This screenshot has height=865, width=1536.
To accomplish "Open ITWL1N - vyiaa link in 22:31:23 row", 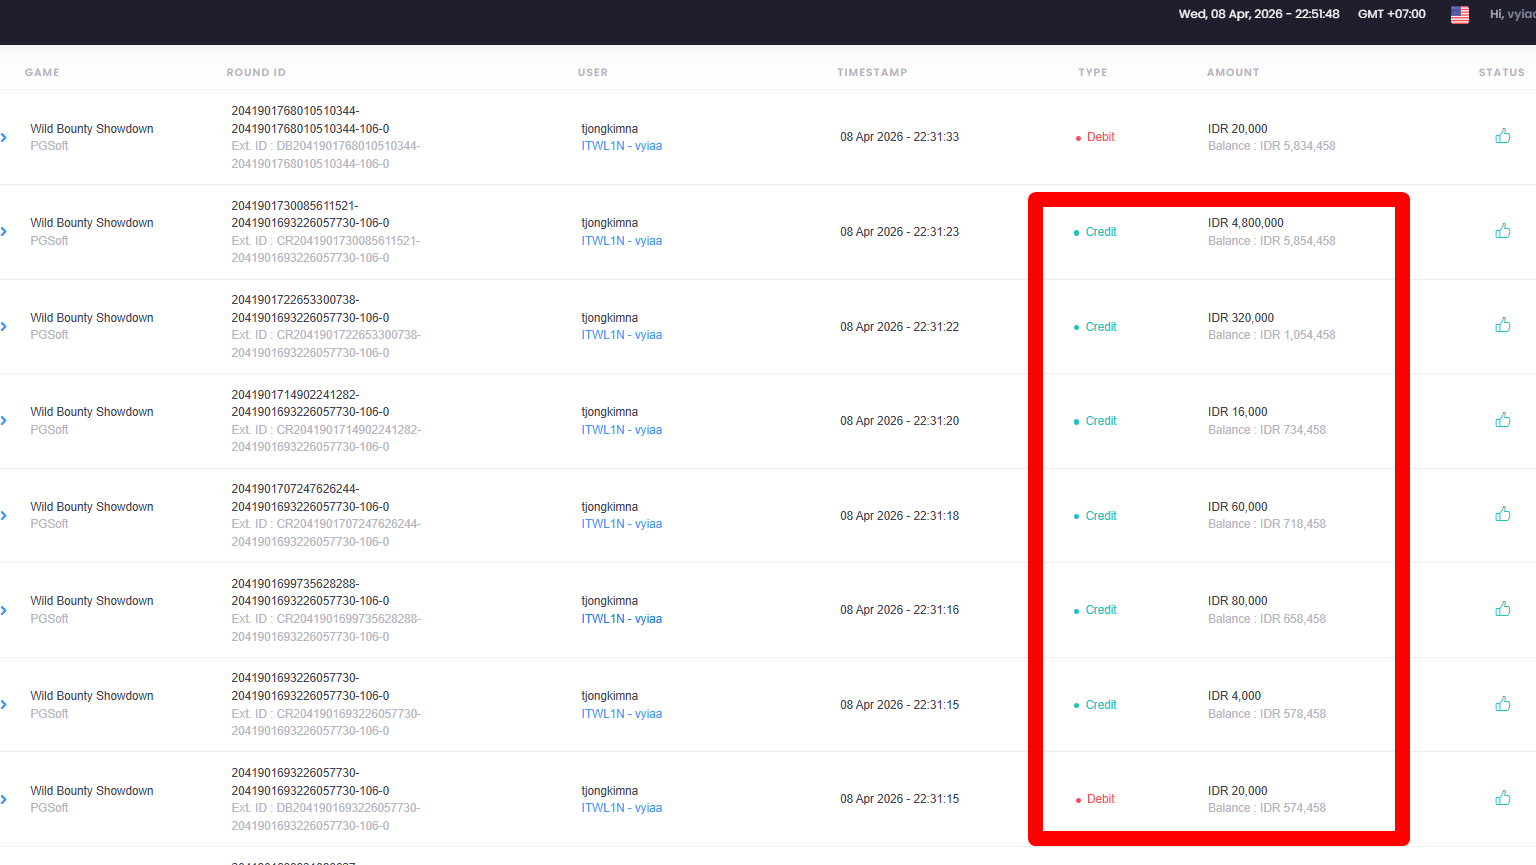I will [x=621, y=241].
